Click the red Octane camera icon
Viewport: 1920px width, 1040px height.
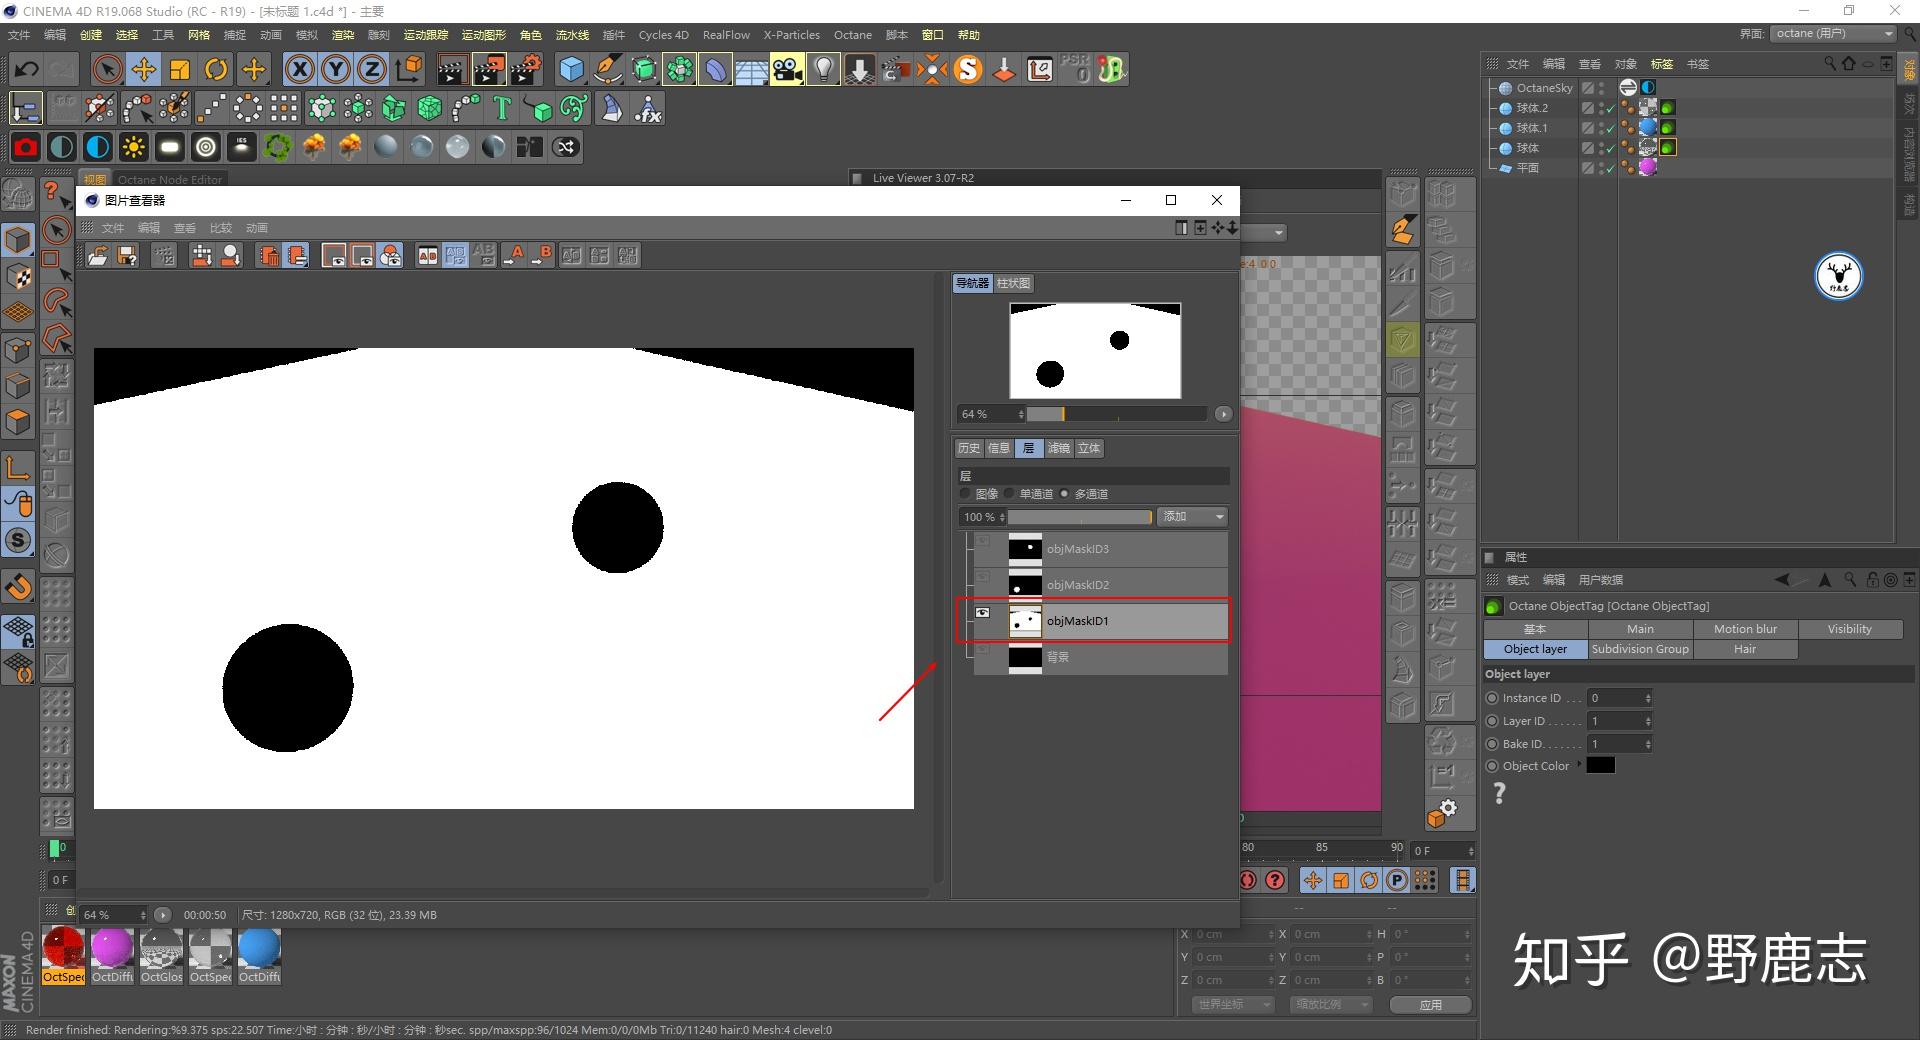click(26, 147)
